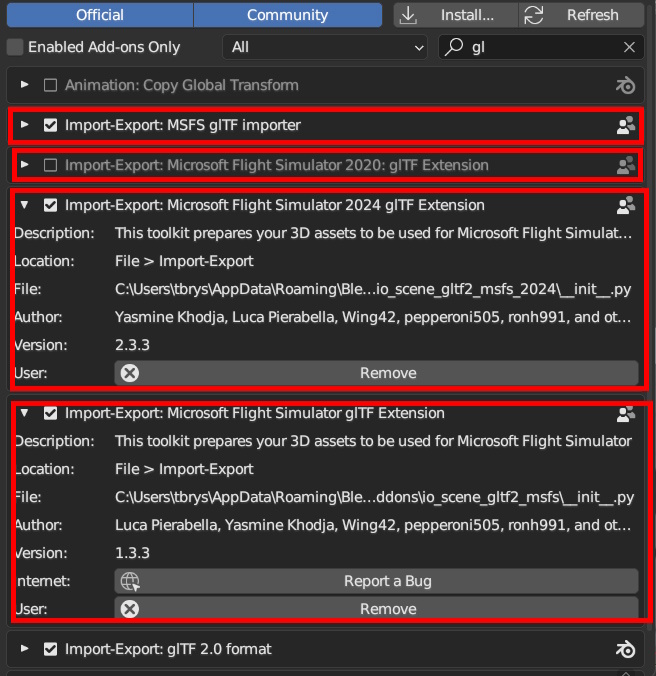Open the All category dropdown

[x=325, y=47]
